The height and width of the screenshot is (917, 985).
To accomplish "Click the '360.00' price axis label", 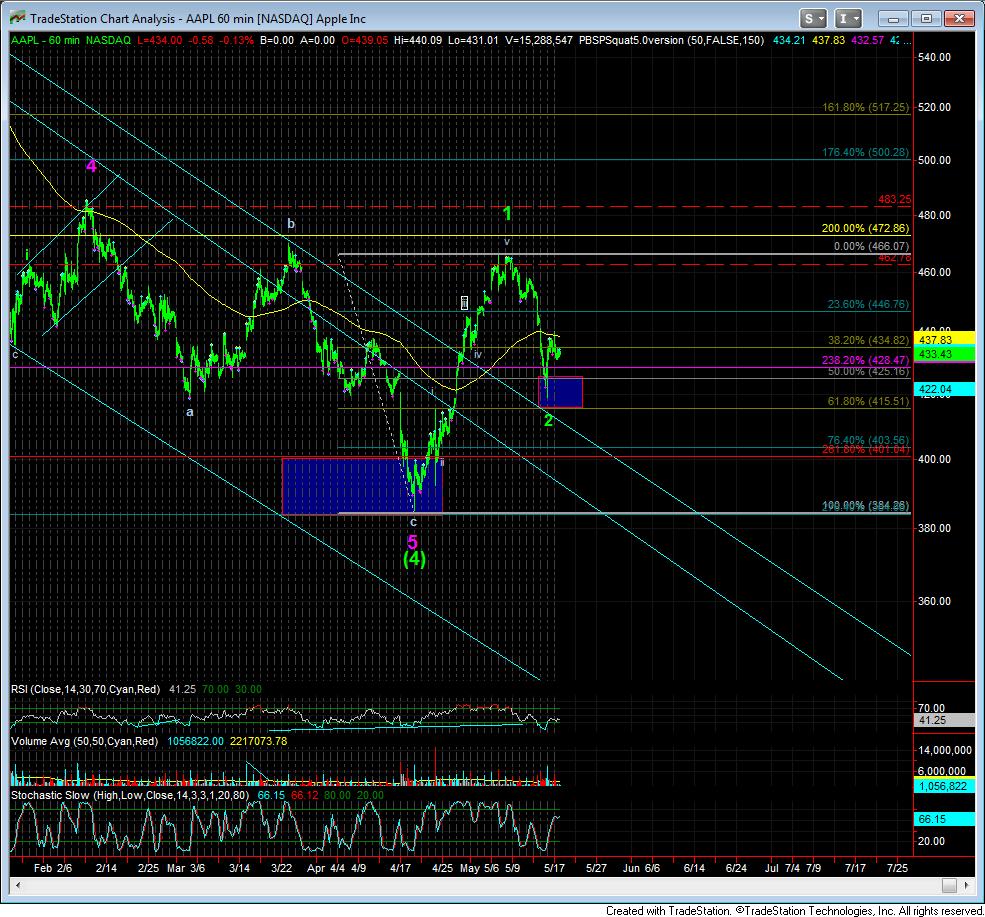I will 935,601.
